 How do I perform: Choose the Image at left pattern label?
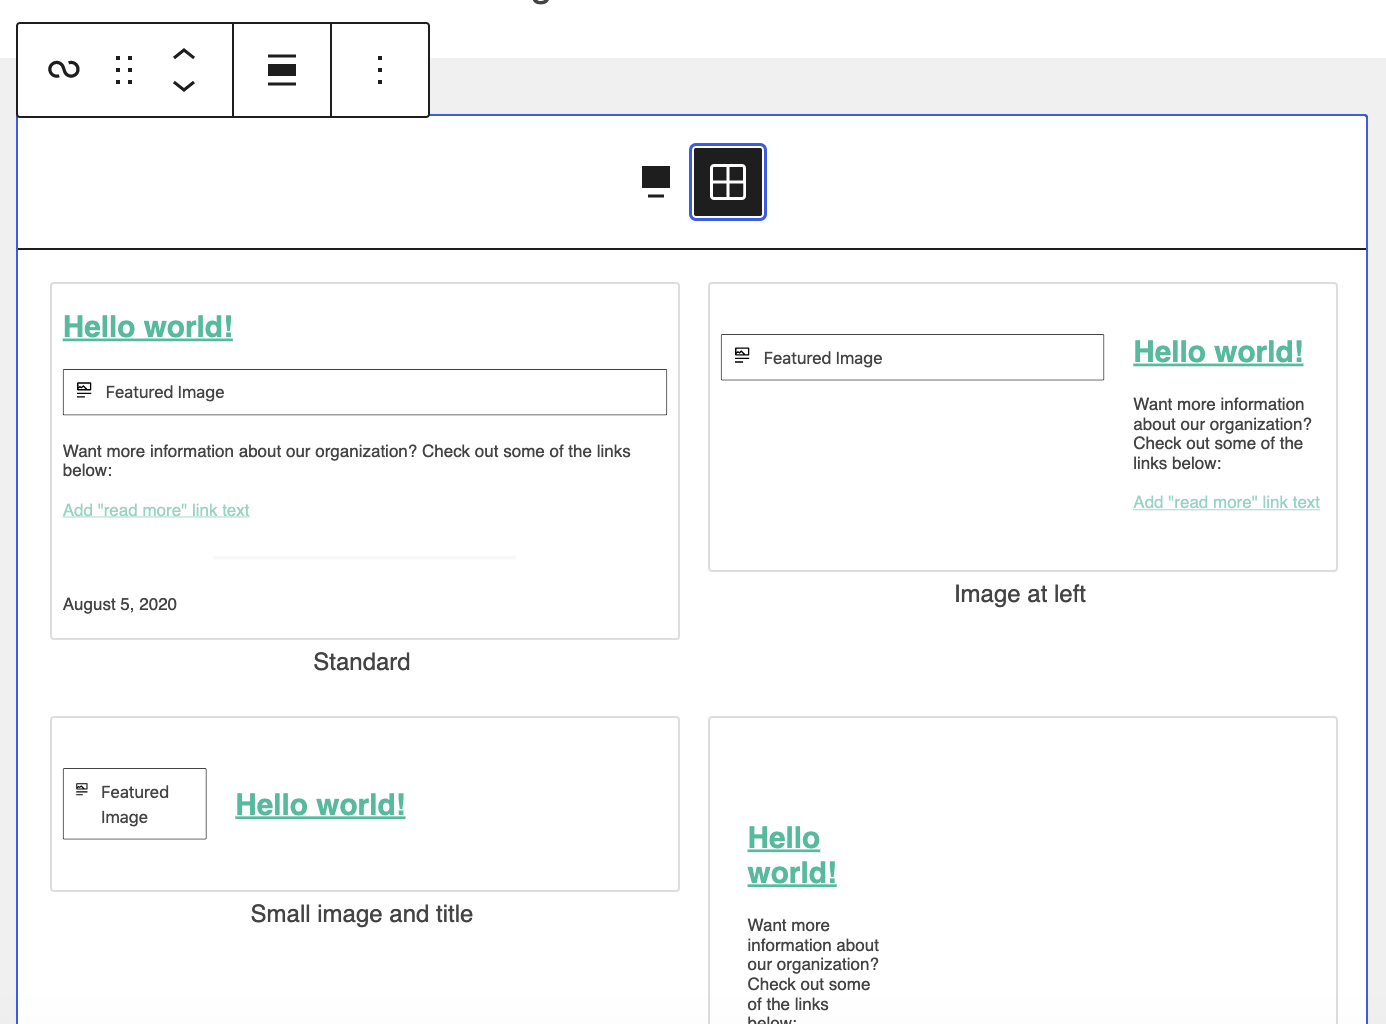(1020, 594)
